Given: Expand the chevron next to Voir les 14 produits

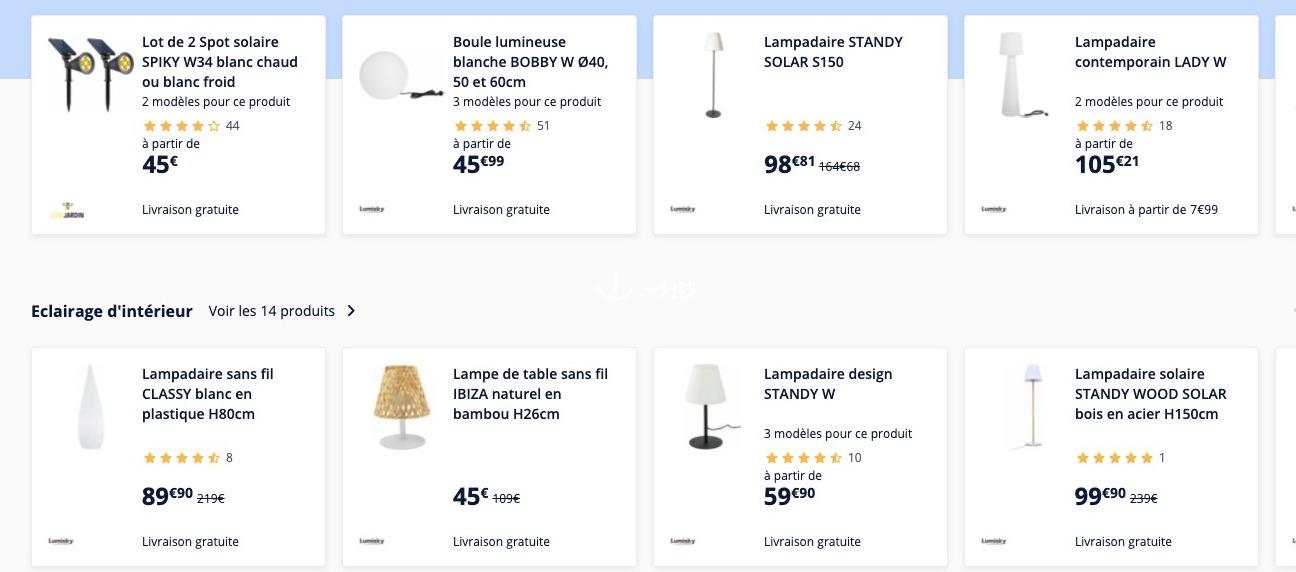Looking at the screenshot, I should [351, 311].
